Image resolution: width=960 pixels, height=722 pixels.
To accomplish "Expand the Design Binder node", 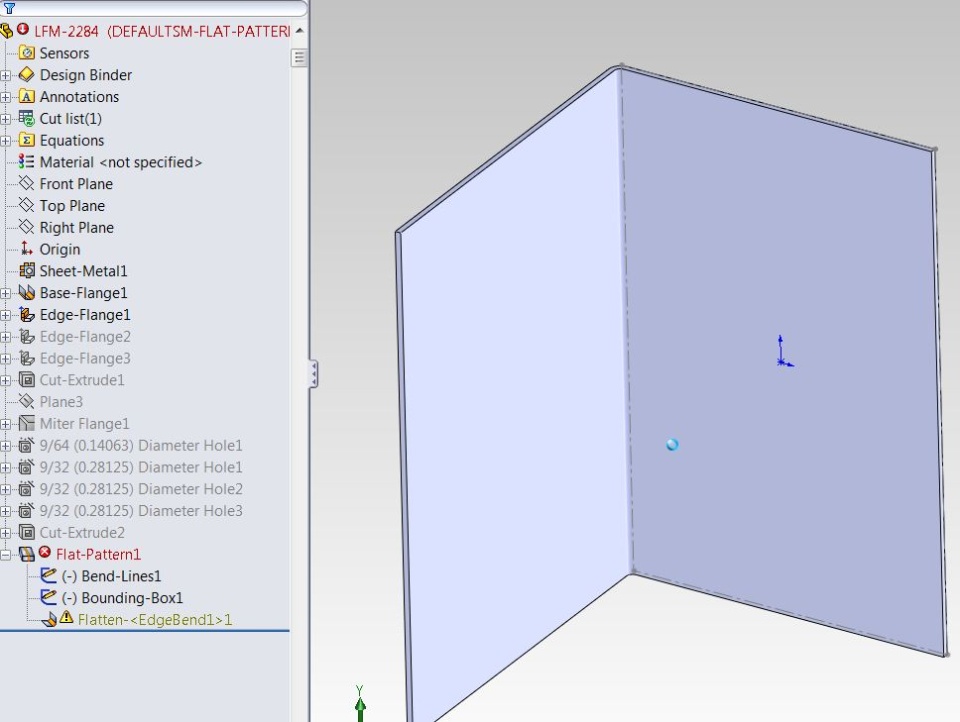I will point(6,75).
